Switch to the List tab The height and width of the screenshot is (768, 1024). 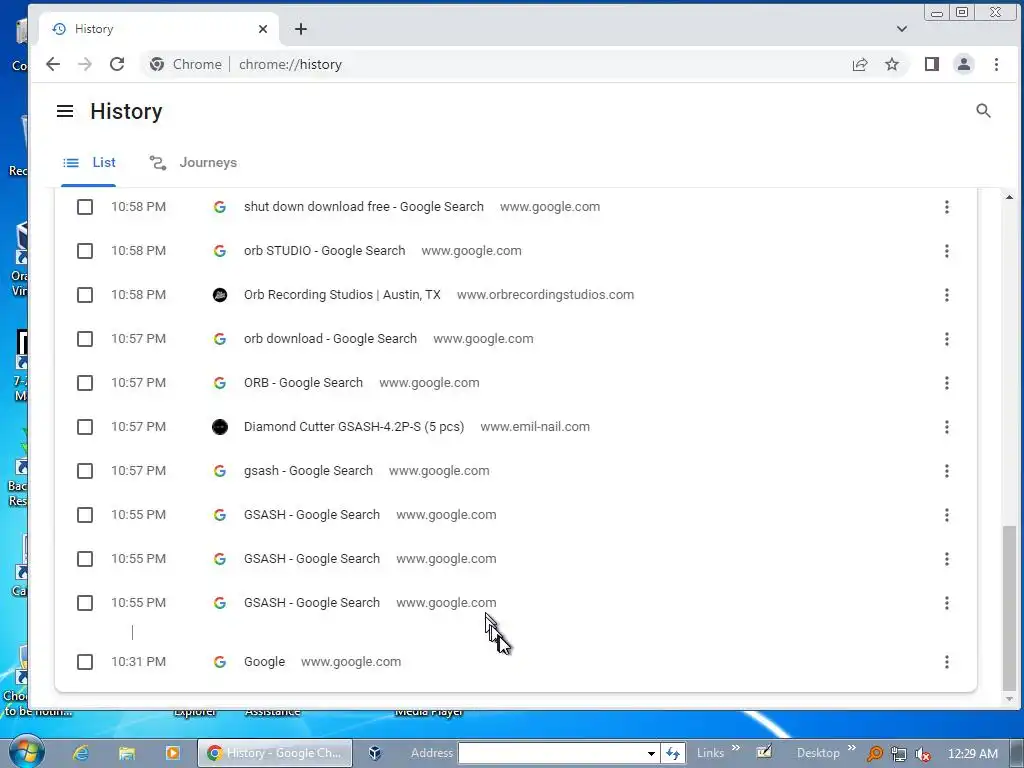pyautogui.click(x=89, y=163)
